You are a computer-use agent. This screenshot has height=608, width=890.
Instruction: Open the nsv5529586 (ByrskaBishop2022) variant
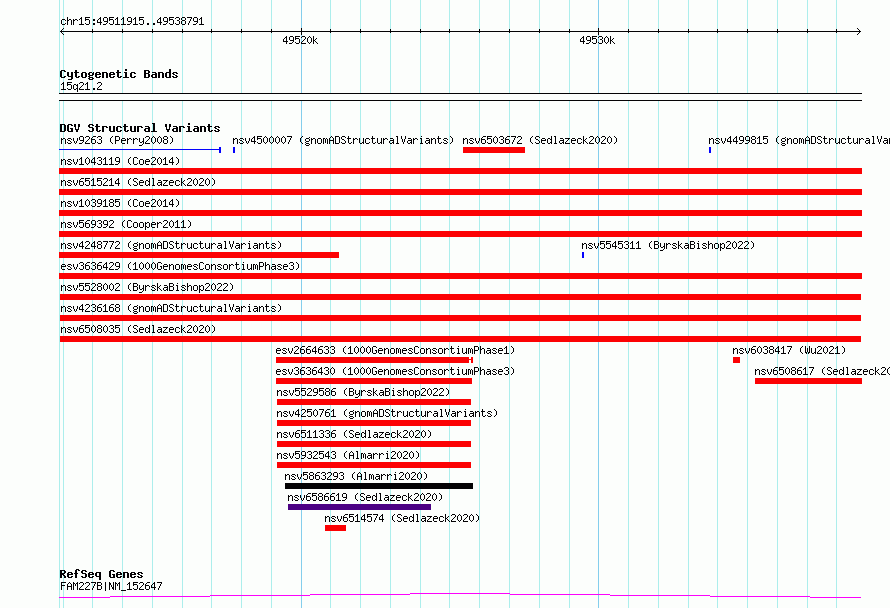363,392
